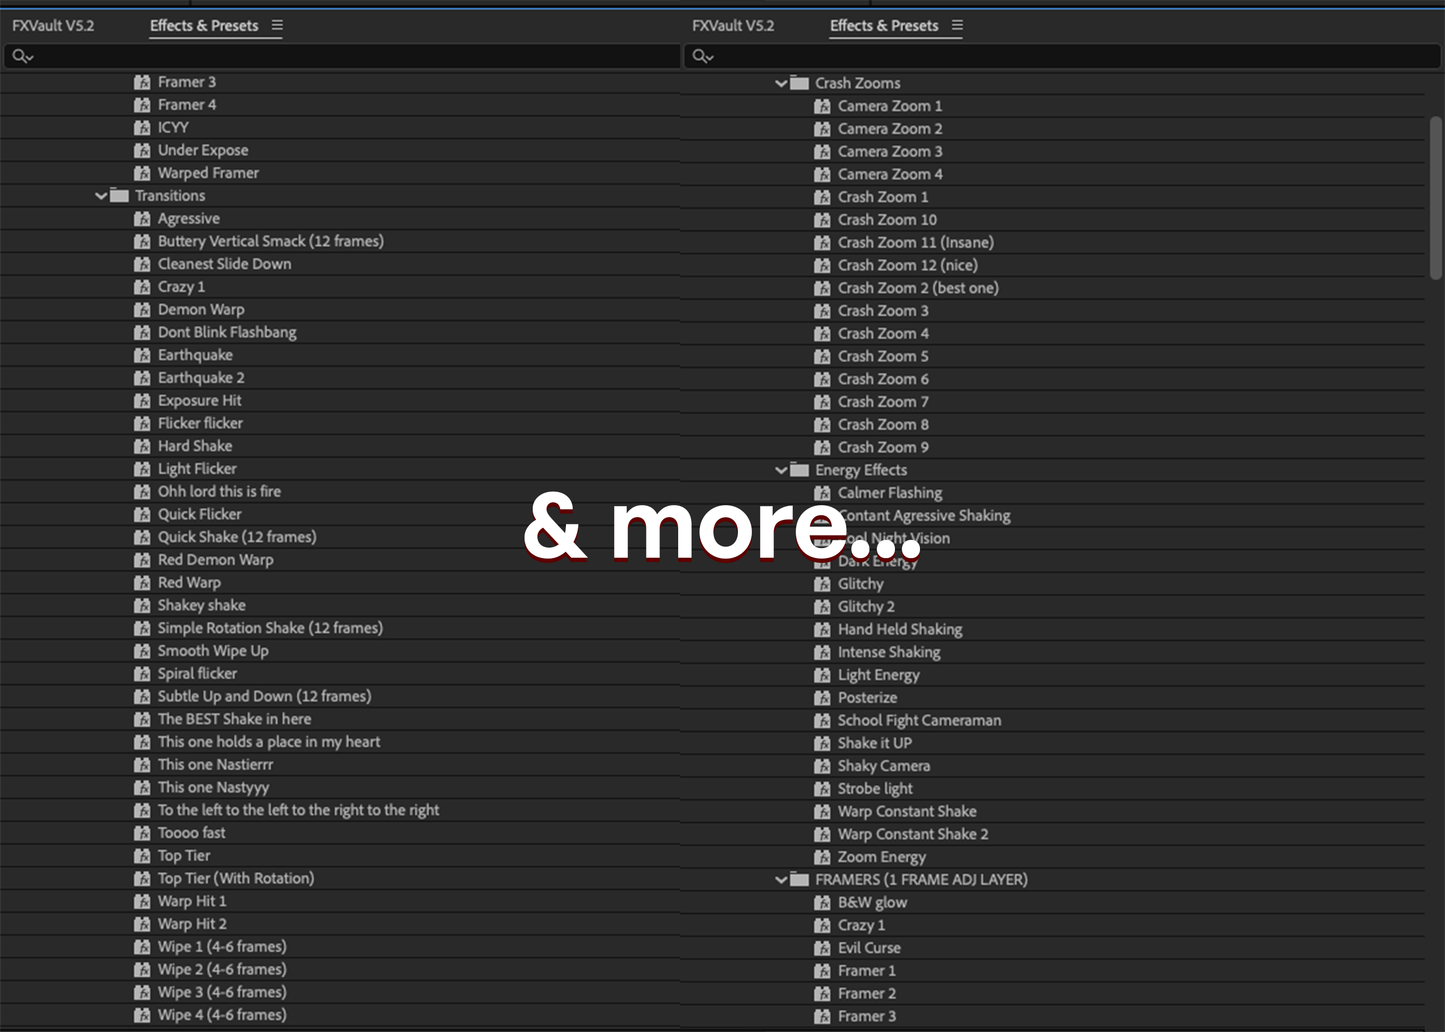The height and width of the screenshot is (1032, 1445).
Task: Click the Transitions folder icon
Action: point(120,196)
